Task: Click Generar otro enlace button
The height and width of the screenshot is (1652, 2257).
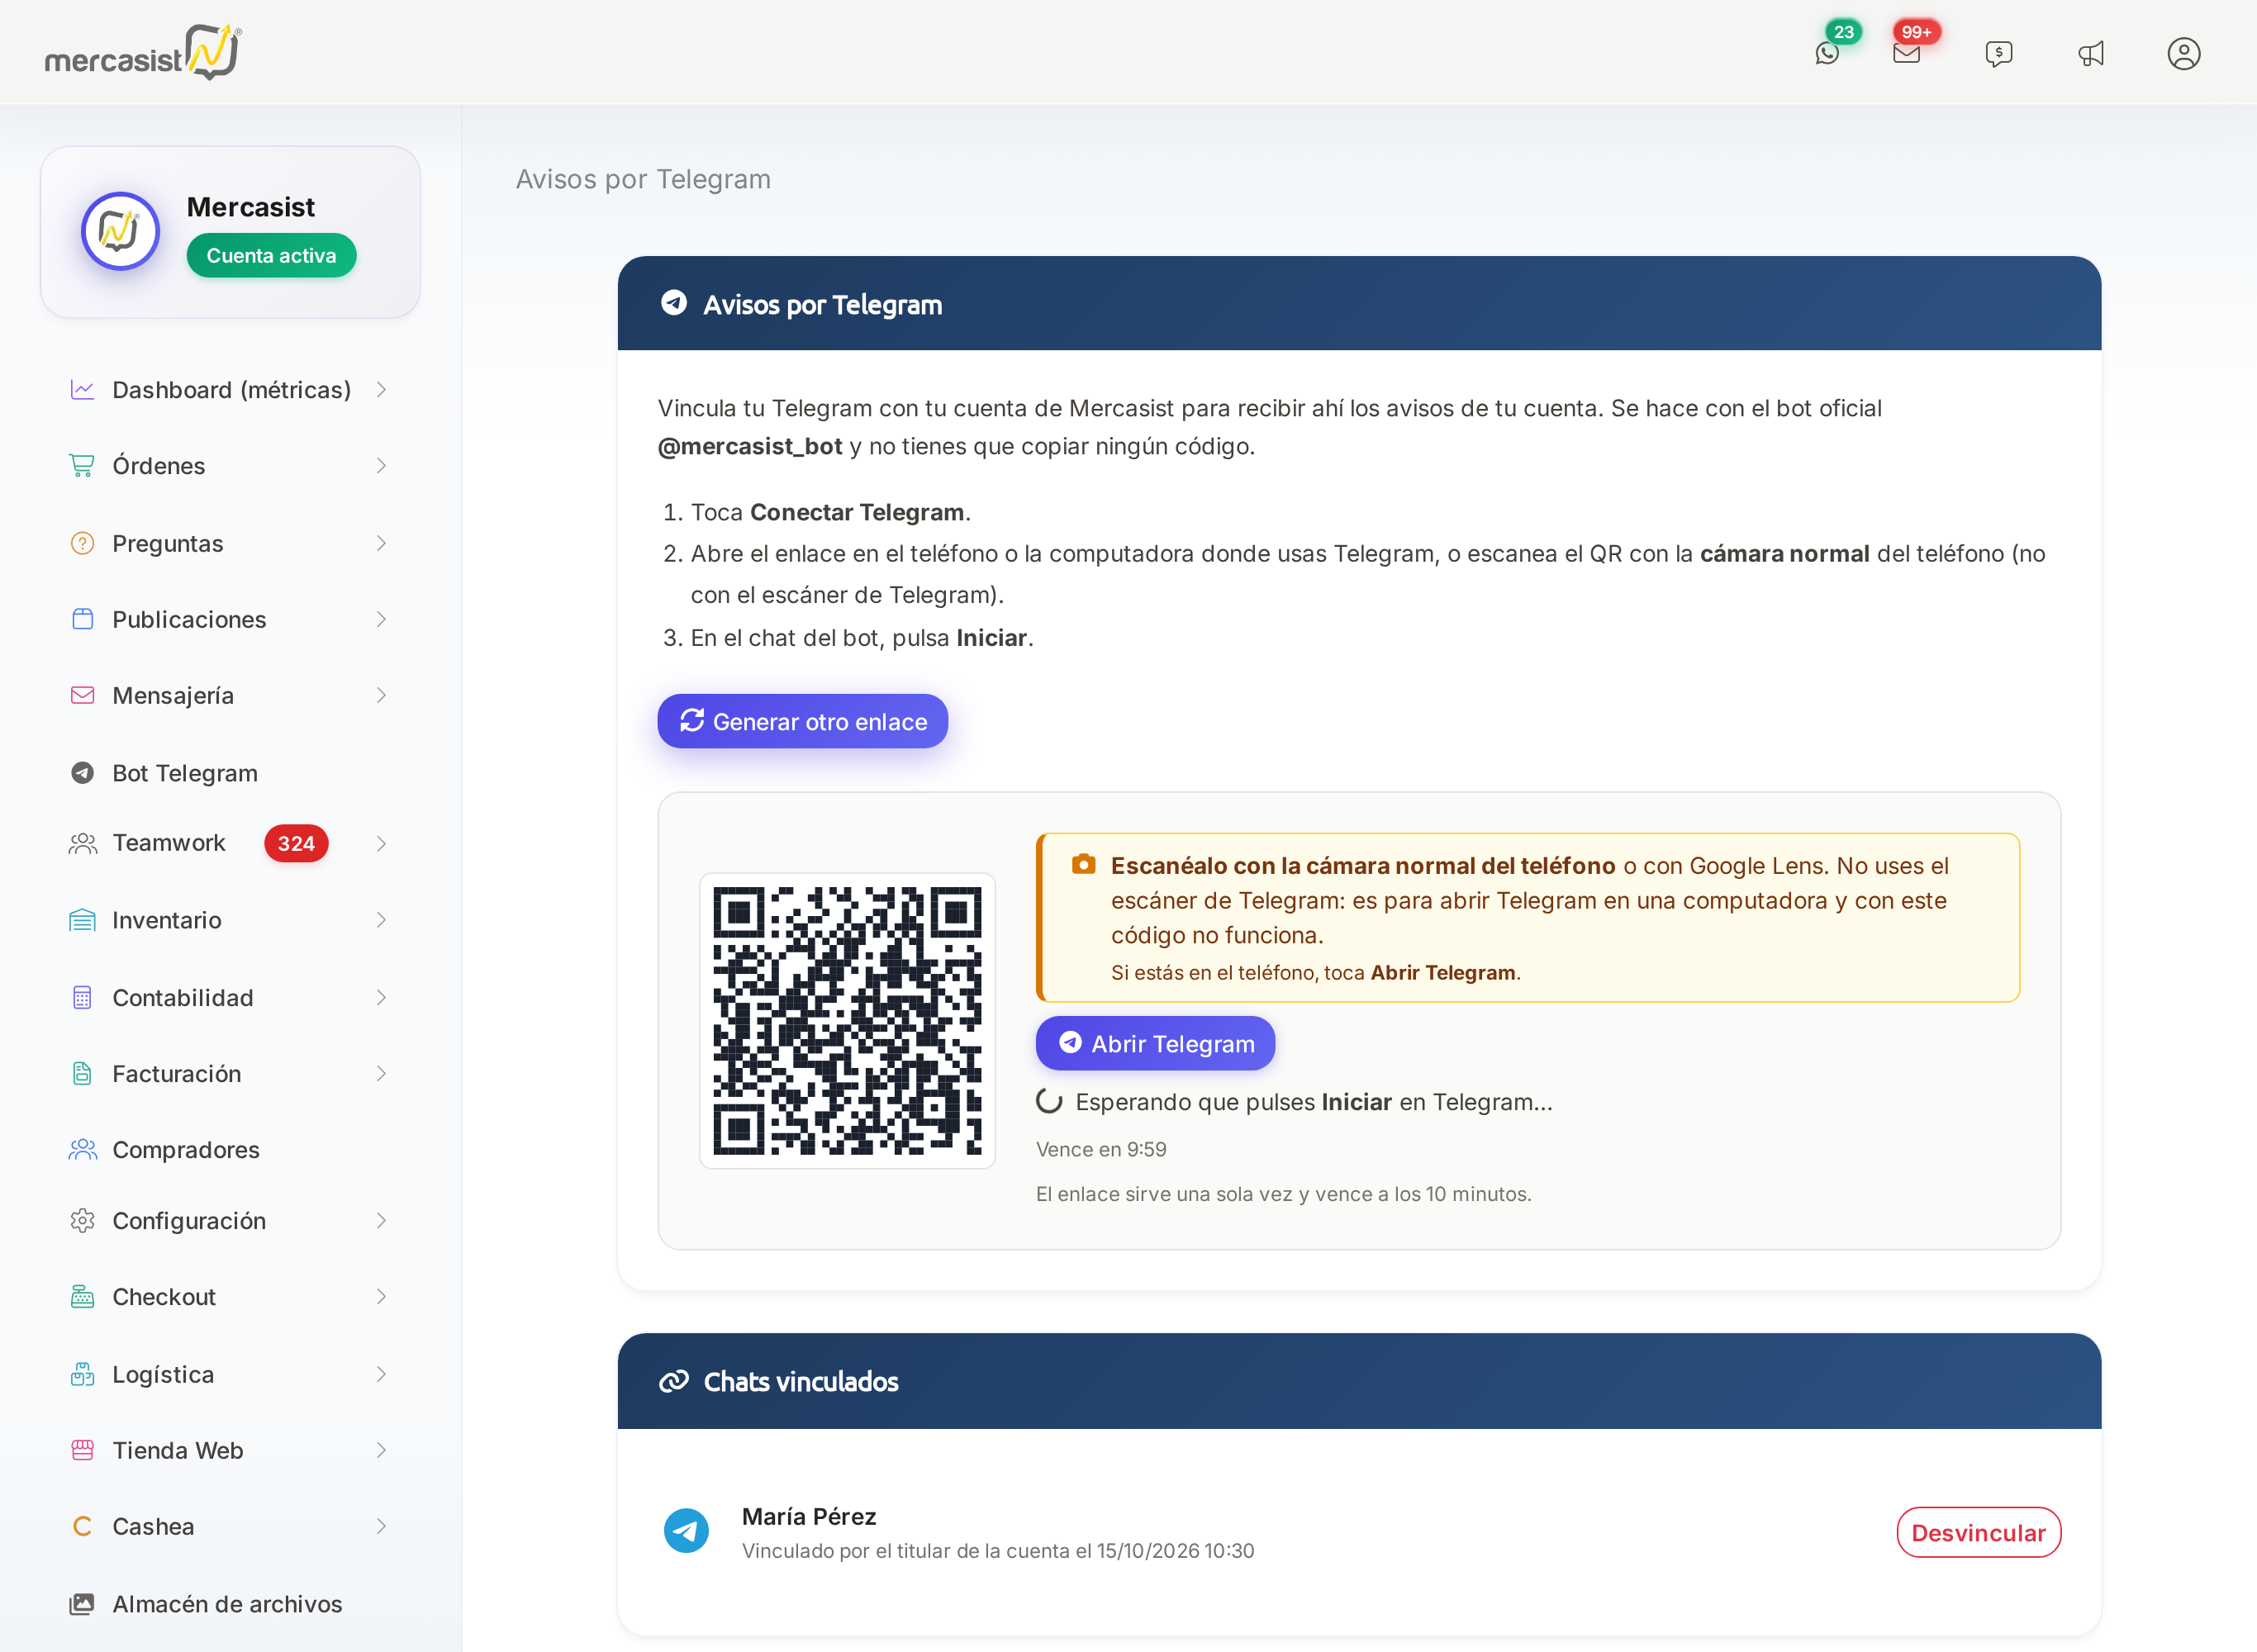Action: [802, 721]
